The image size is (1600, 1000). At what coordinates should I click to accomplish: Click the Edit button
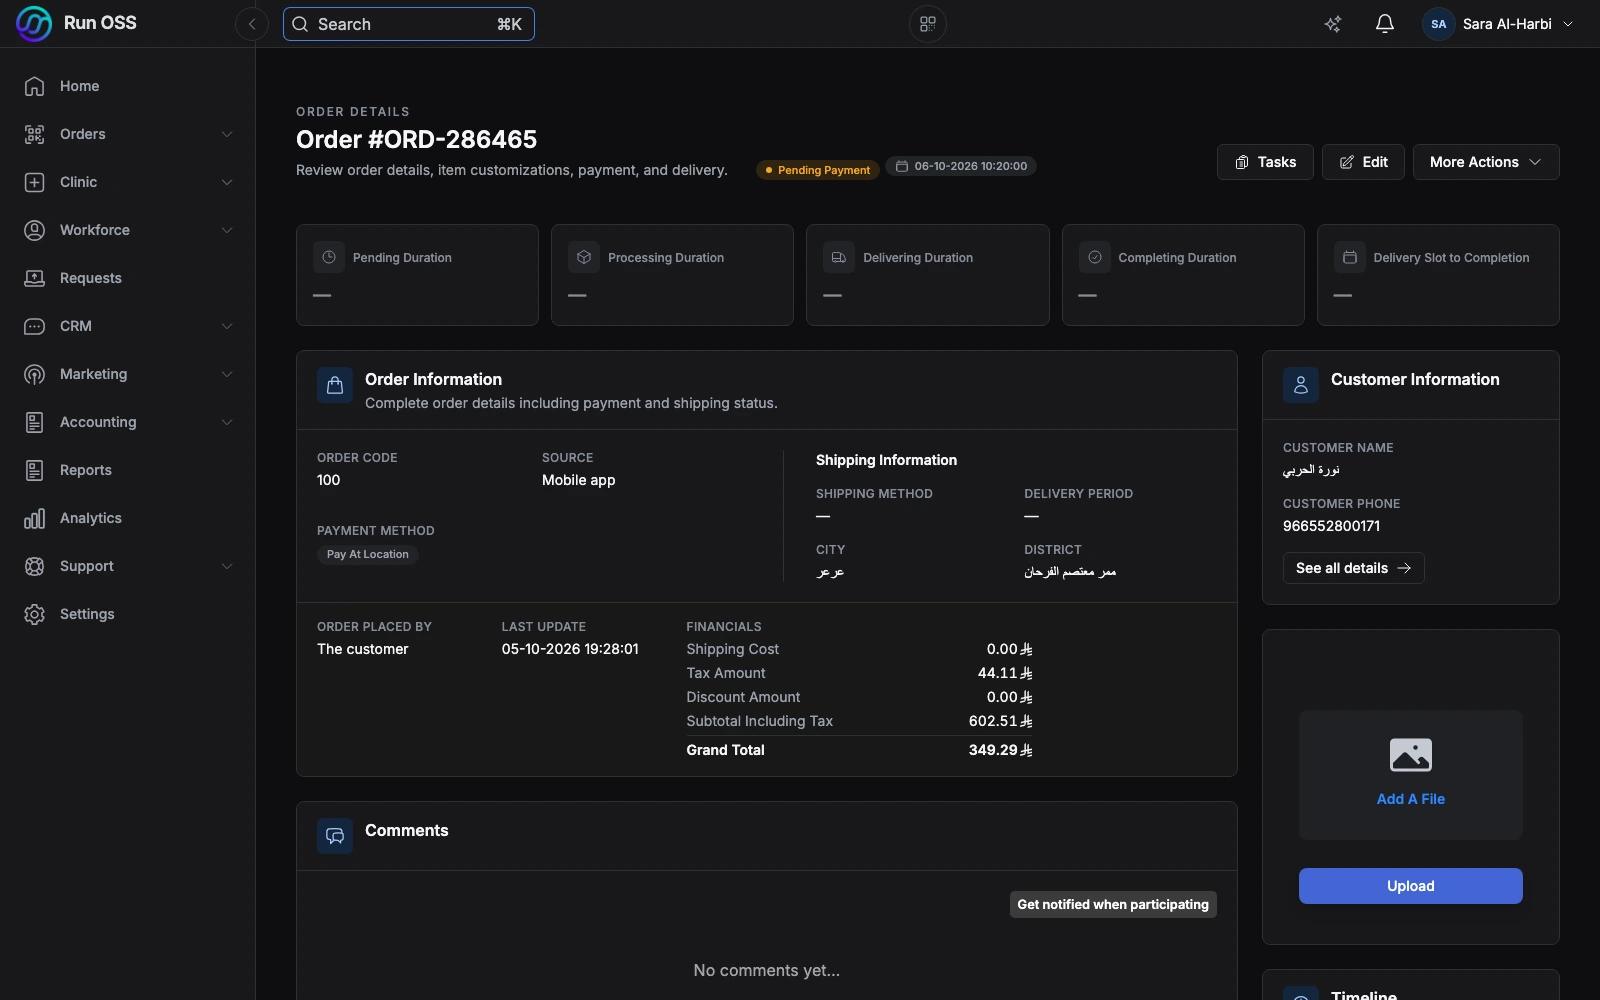point(1363,162)
